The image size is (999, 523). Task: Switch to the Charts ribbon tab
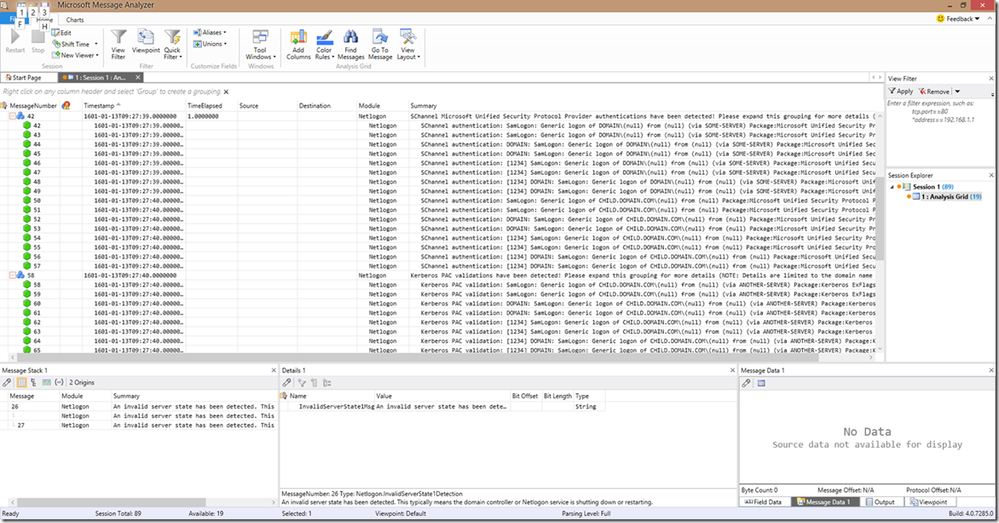(75, 20)
